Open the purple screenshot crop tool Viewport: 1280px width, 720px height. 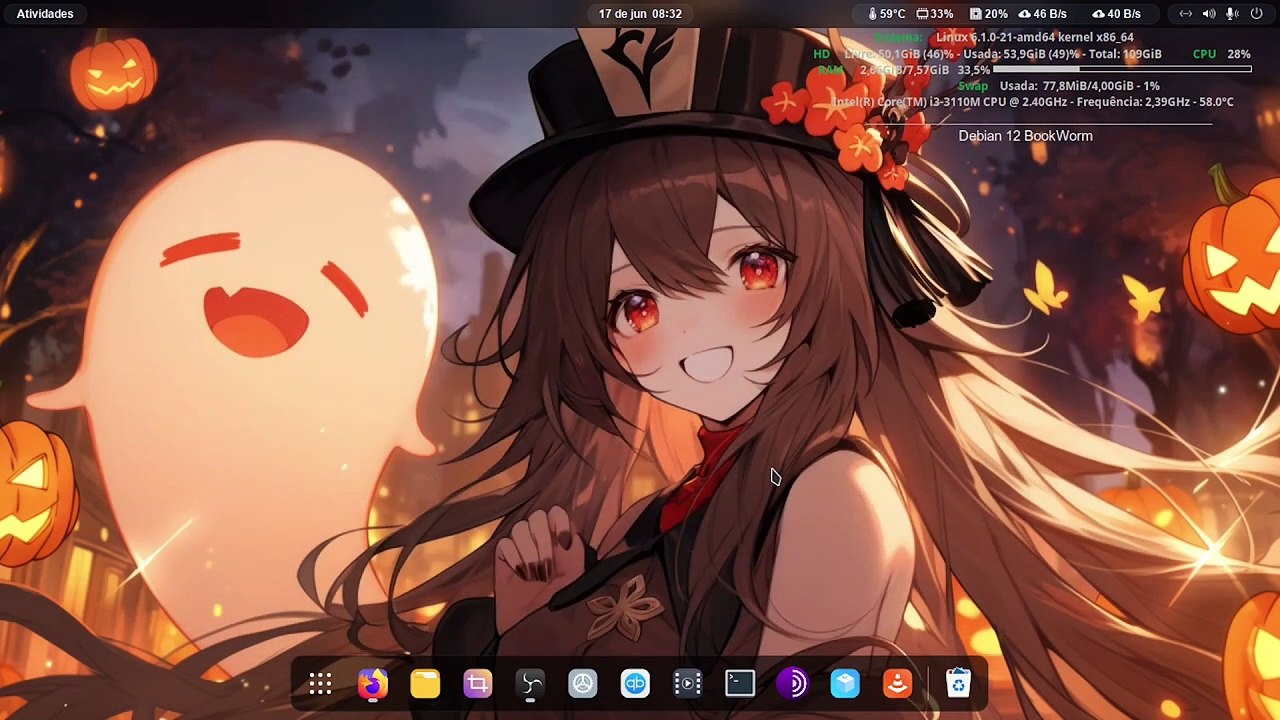pyautogui.click(x=478, y=684)
